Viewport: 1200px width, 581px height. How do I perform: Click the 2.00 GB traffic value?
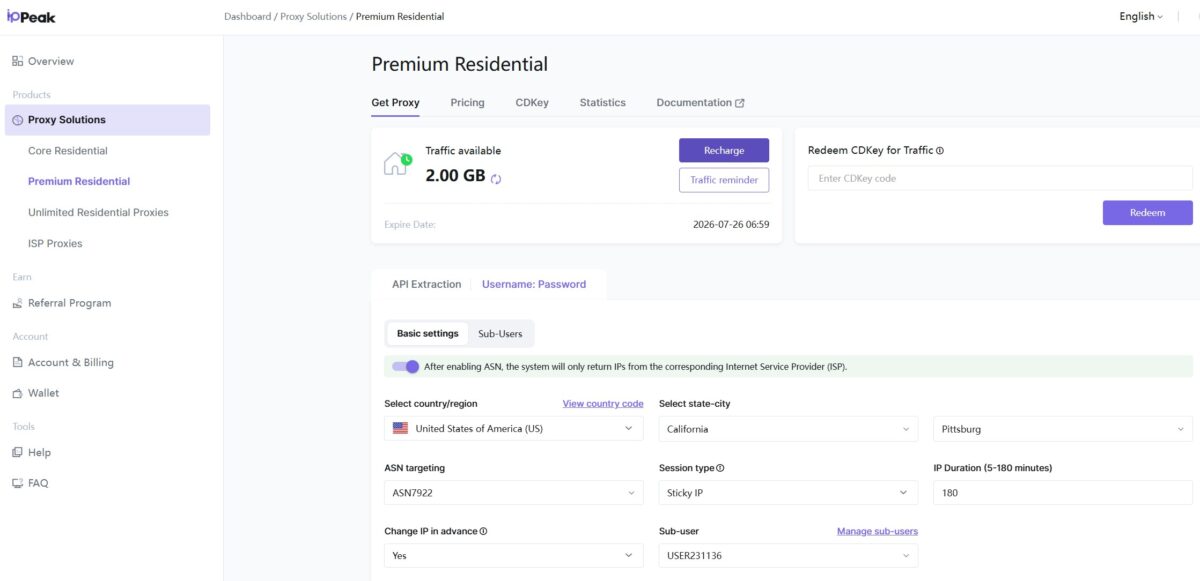click(455, 176)
